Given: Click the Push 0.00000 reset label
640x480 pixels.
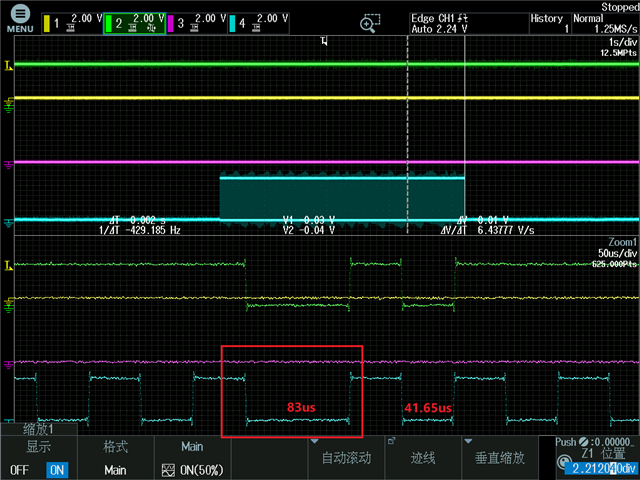Looking at the screenshot, I should coord(596,442).
